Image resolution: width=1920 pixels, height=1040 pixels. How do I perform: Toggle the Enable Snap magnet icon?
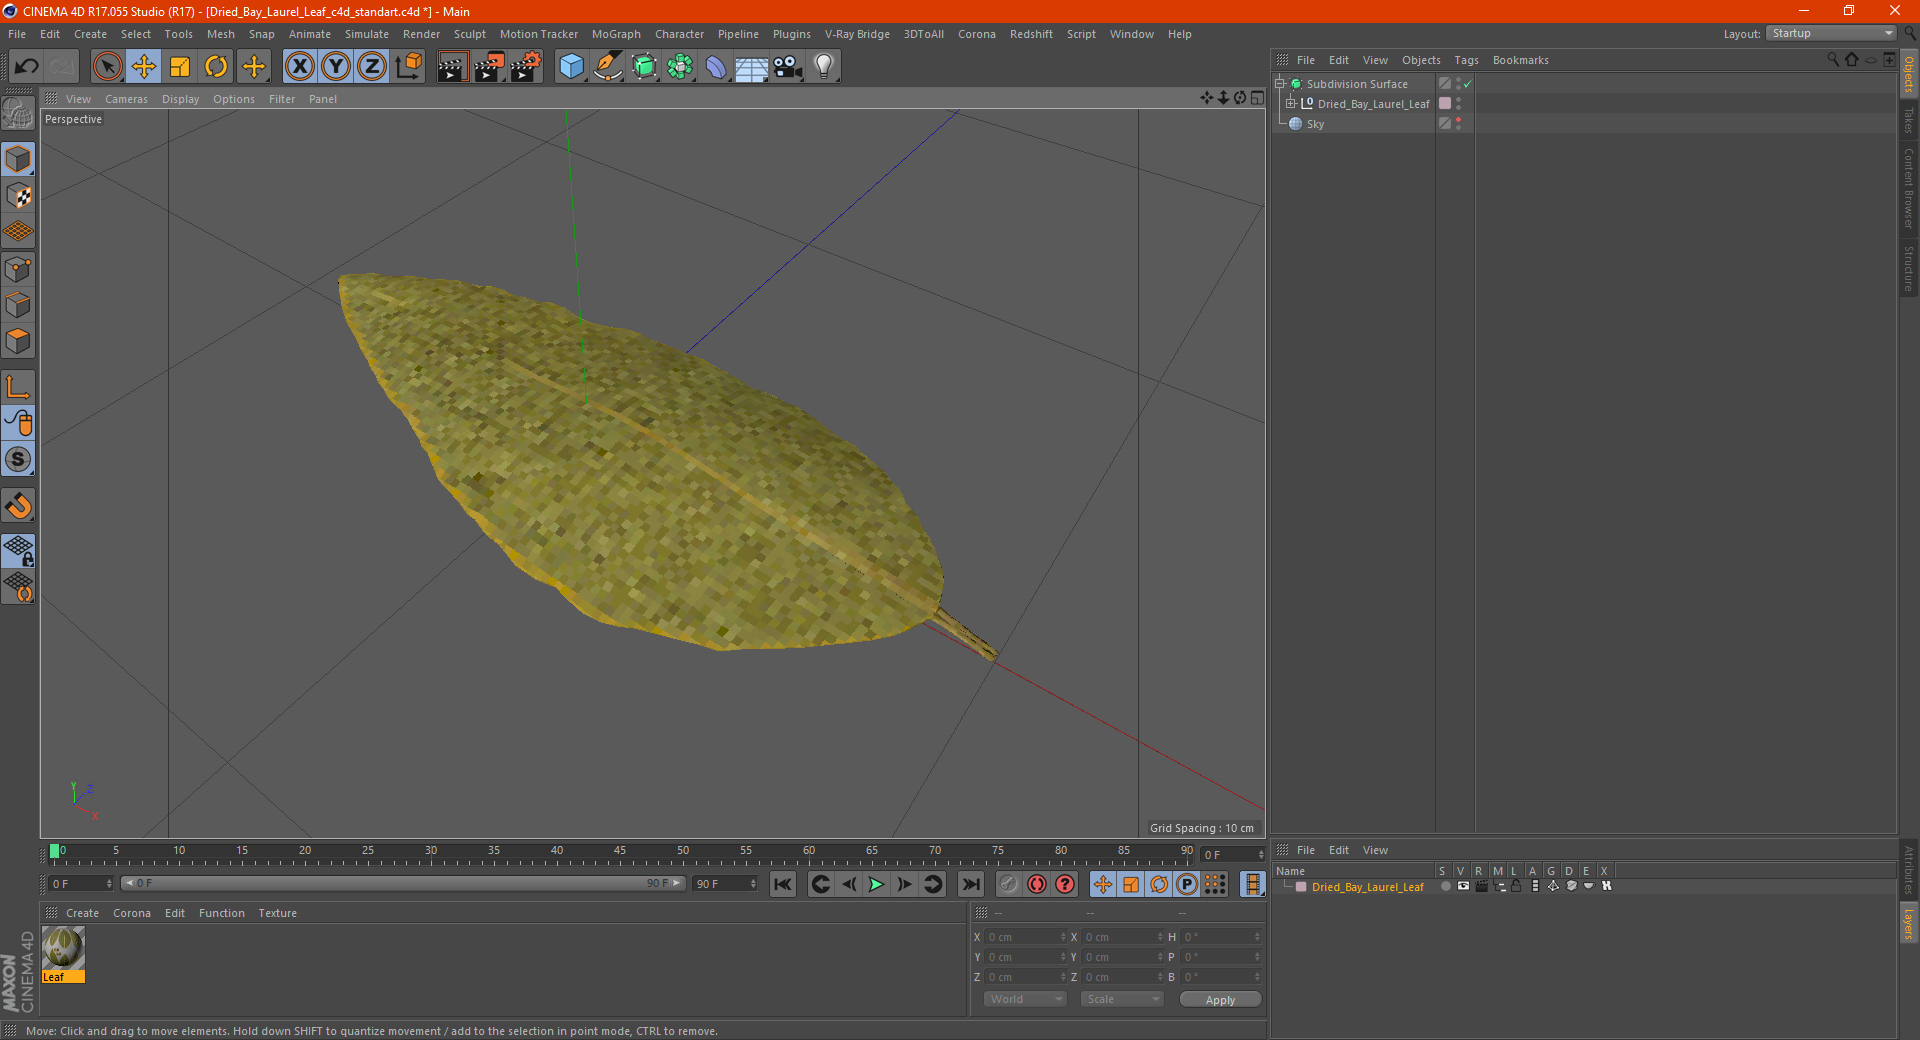18,506
